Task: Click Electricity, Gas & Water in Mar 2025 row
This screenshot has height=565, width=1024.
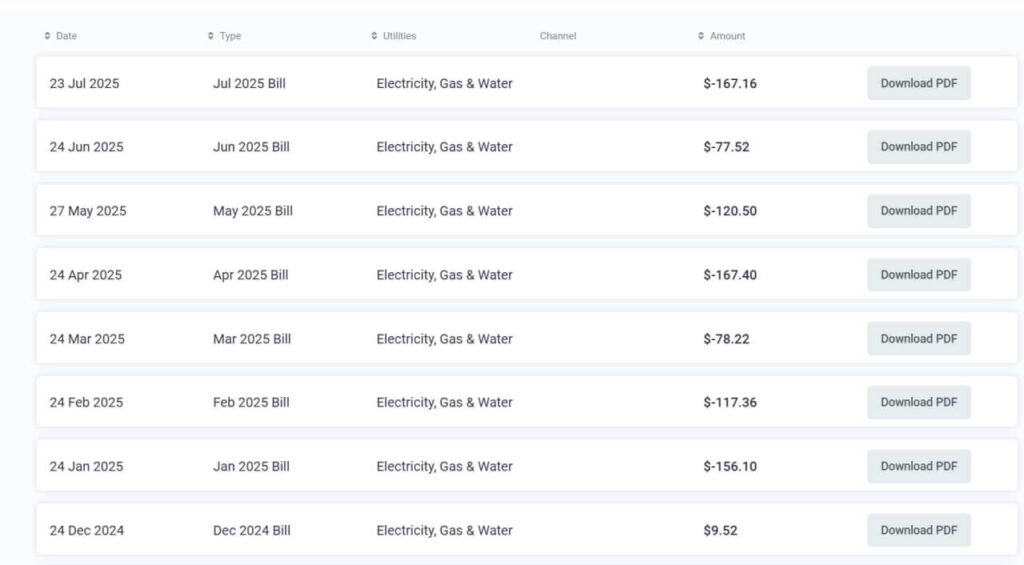Action: pyautogui.click(x=445, y=339)
